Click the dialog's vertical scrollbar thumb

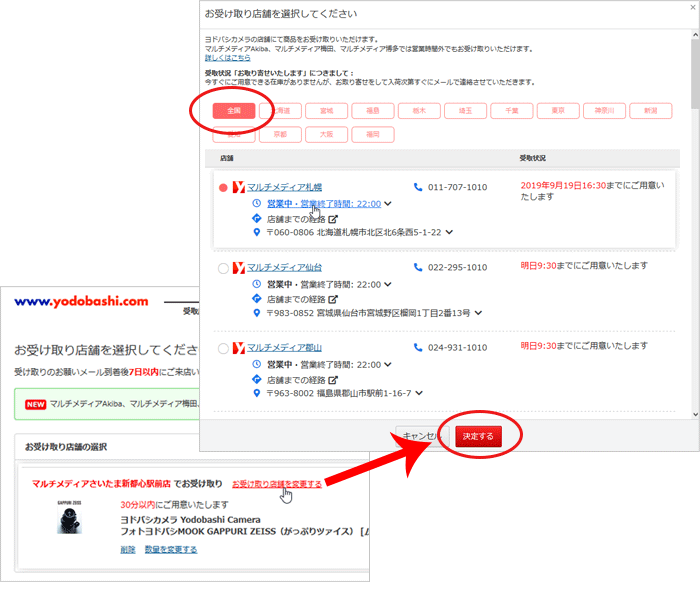695,74
